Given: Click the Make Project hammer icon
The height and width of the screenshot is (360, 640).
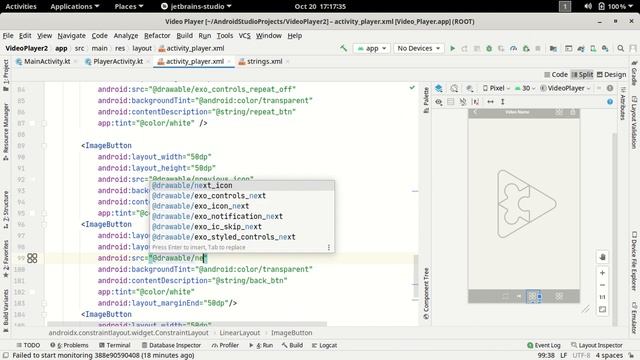Looking at the screenshot, I should coord(343,48).
